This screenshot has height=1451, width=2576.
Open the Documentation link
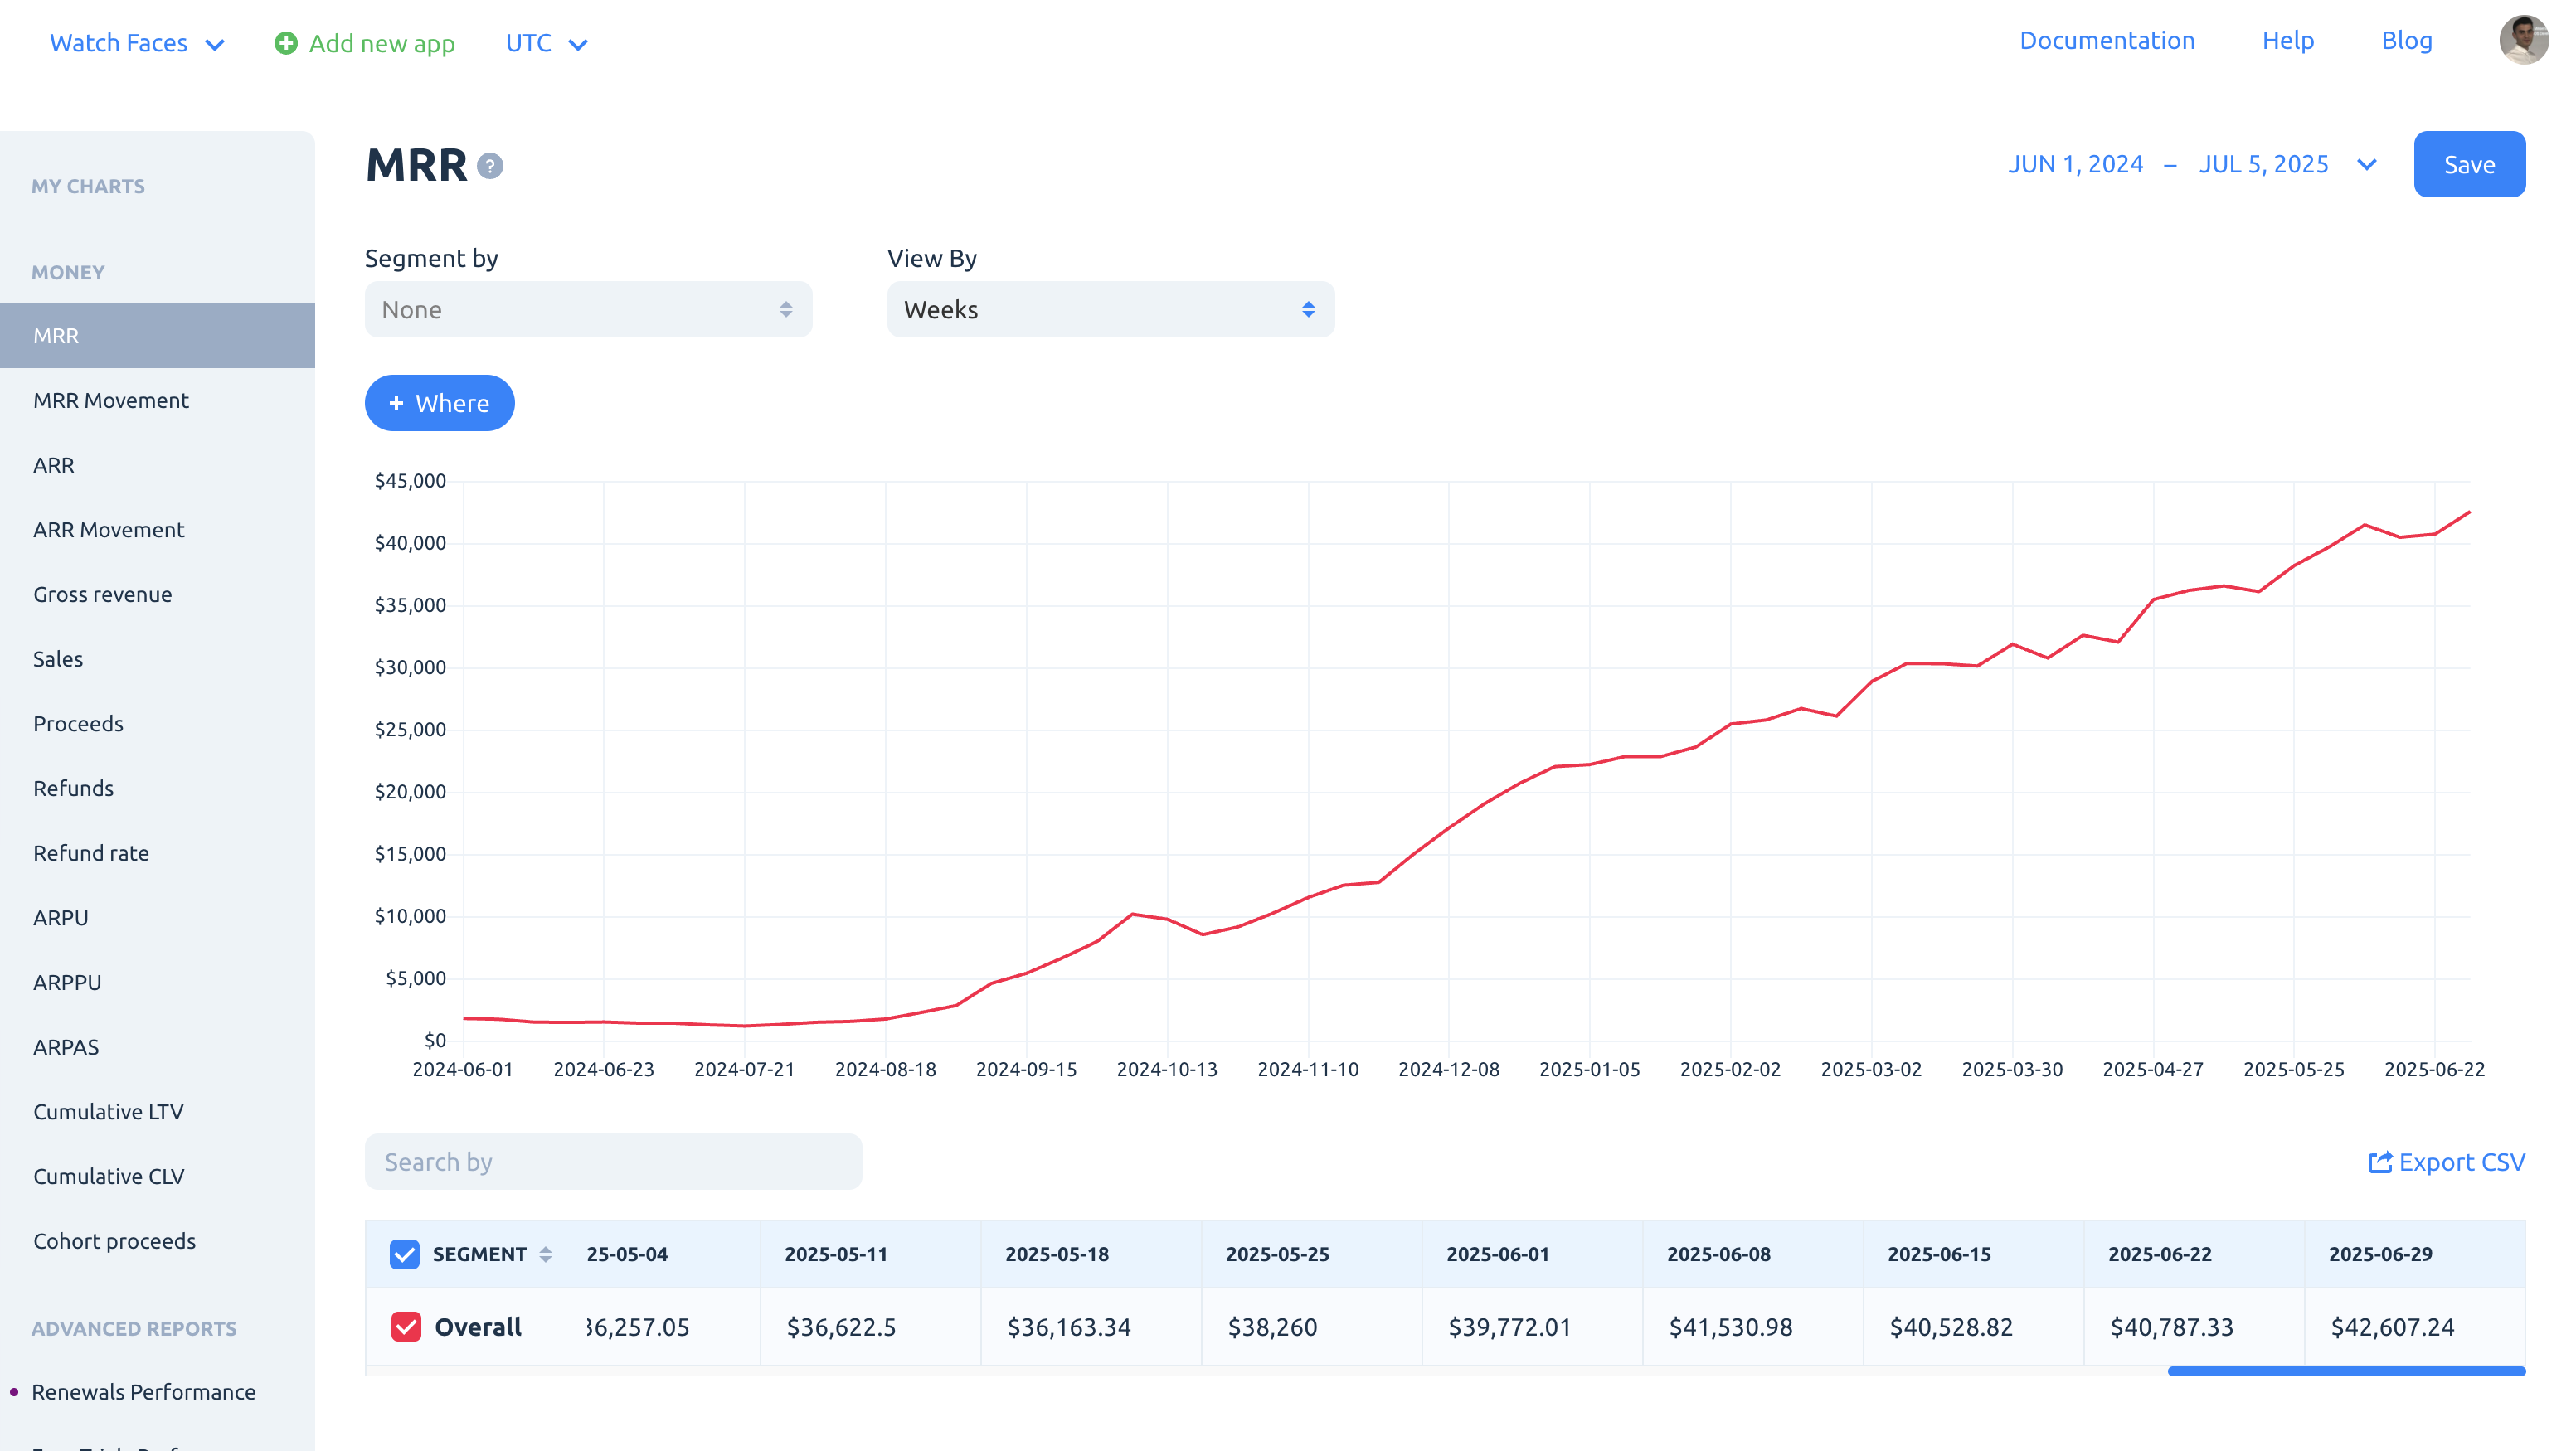pos(2106,40)
